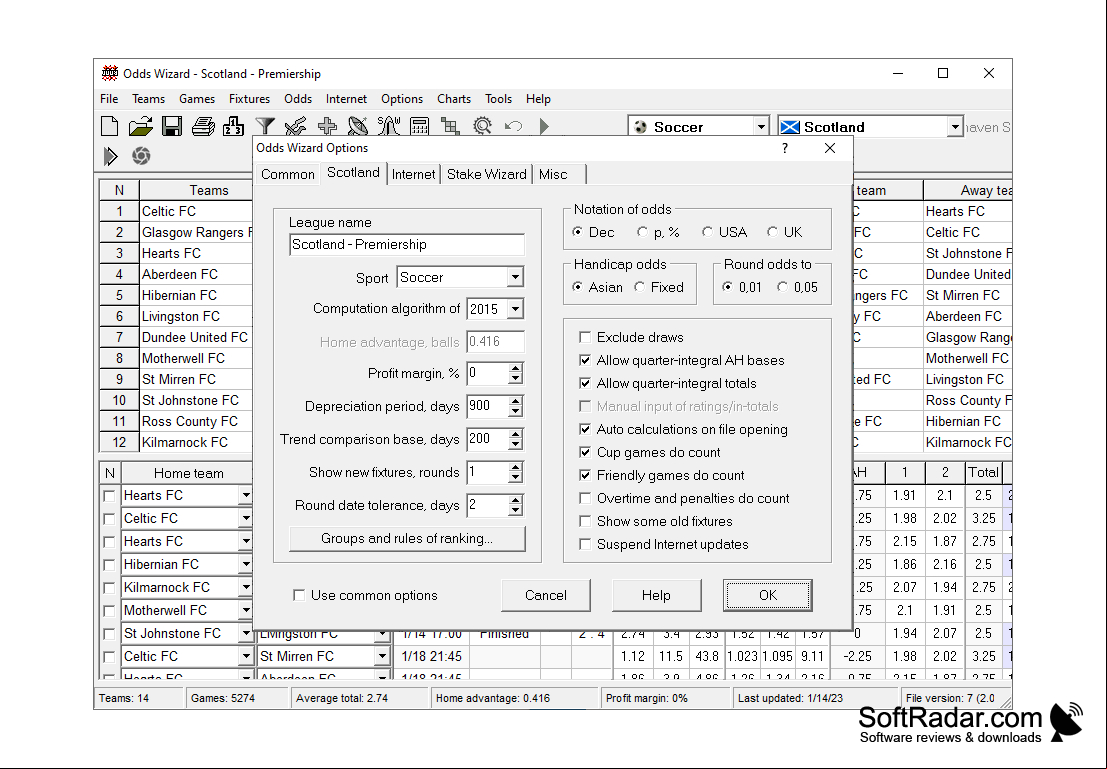
Task: Click the undo arrow icon
Action: [x=513, y=126]
